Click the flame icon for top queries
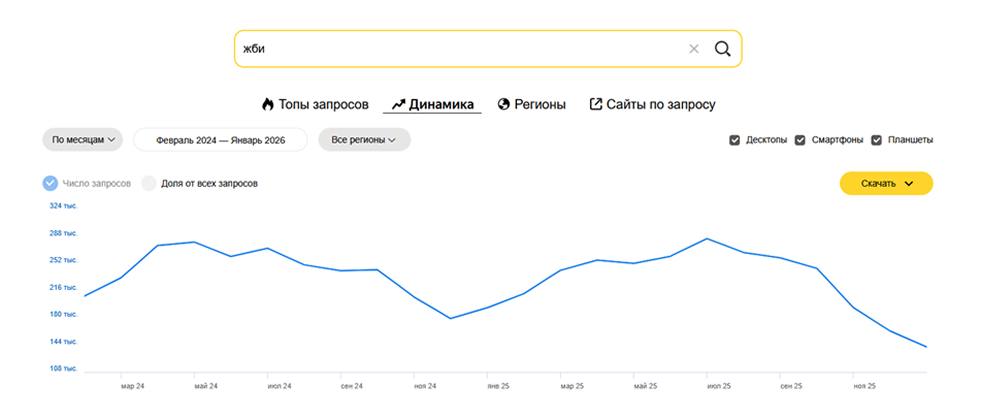 click(x=267, y=104)
